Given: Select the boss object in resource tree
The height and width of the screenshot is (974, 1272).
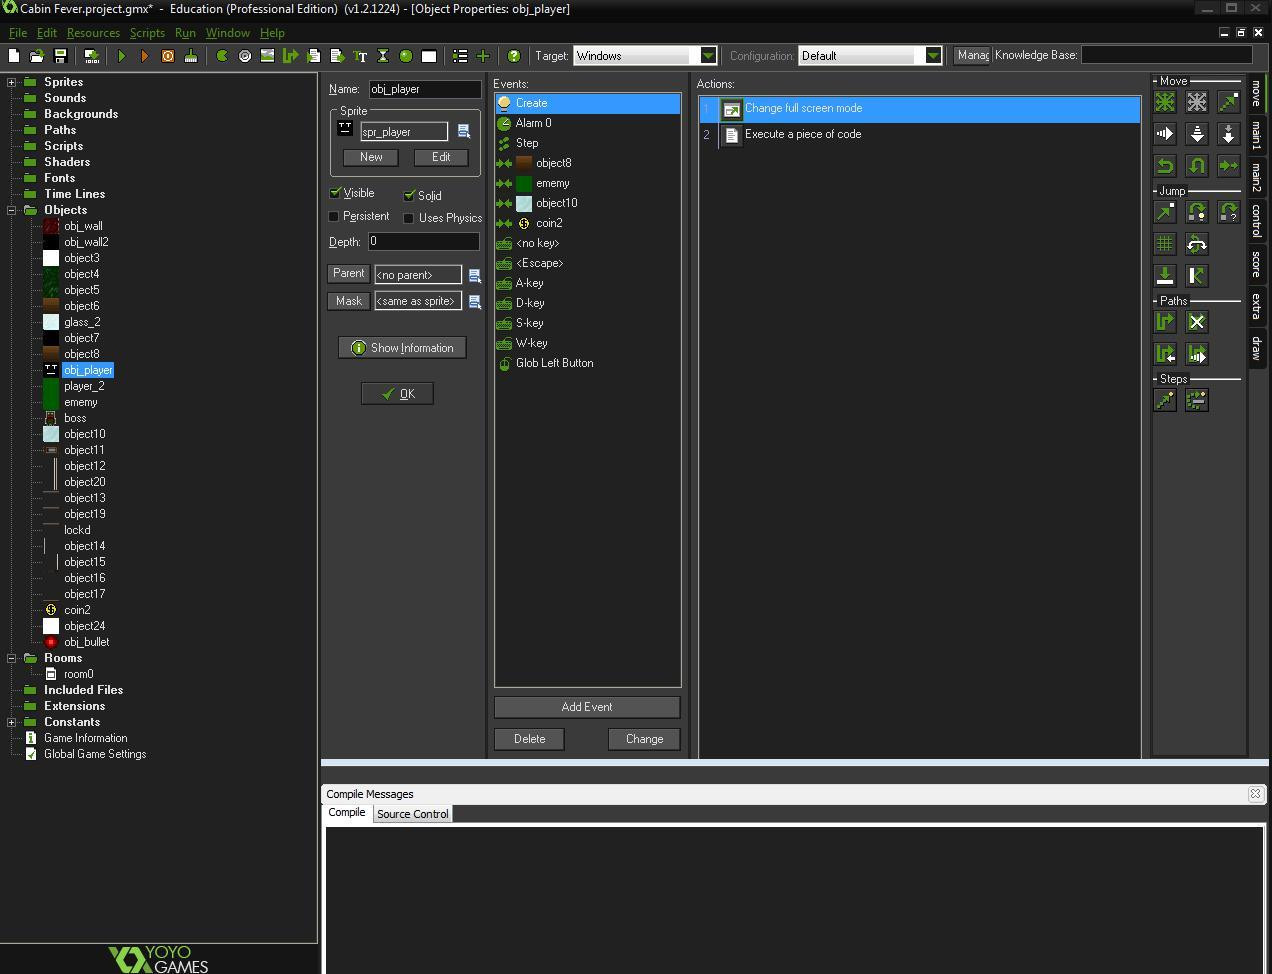Looking at the screenshot, I should pos(75,418).
